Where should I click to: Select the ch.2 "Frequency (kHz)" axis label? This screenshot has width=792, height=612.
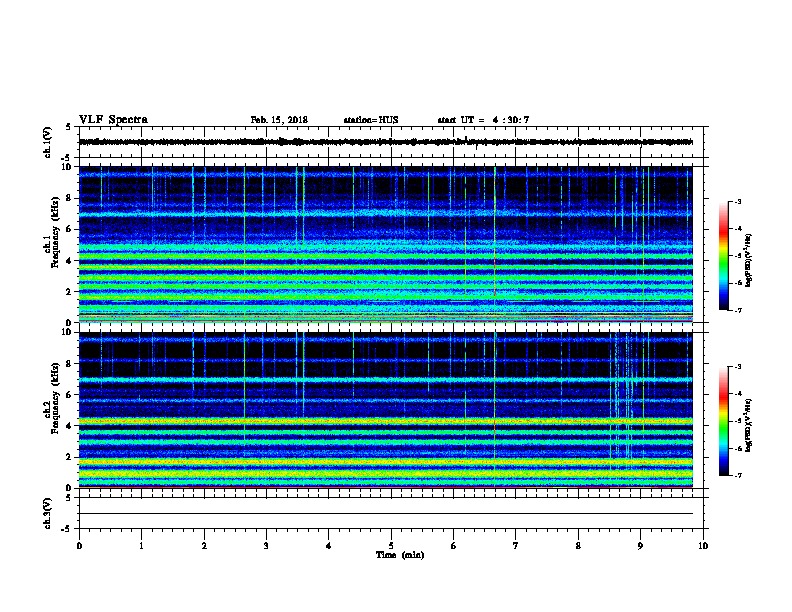[x=55, y=398]
